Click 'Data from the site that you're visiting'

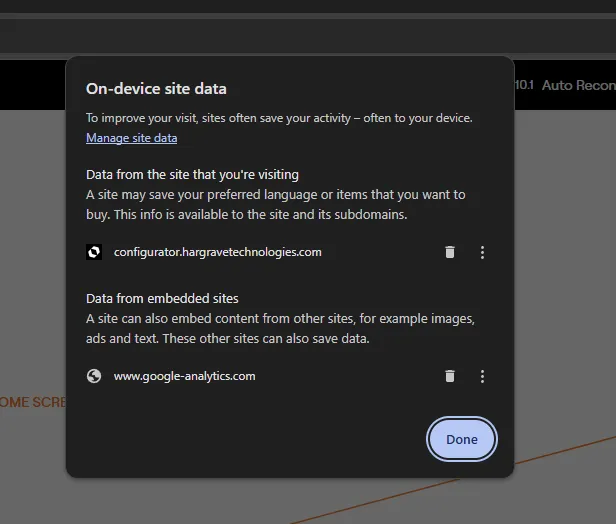192,174
